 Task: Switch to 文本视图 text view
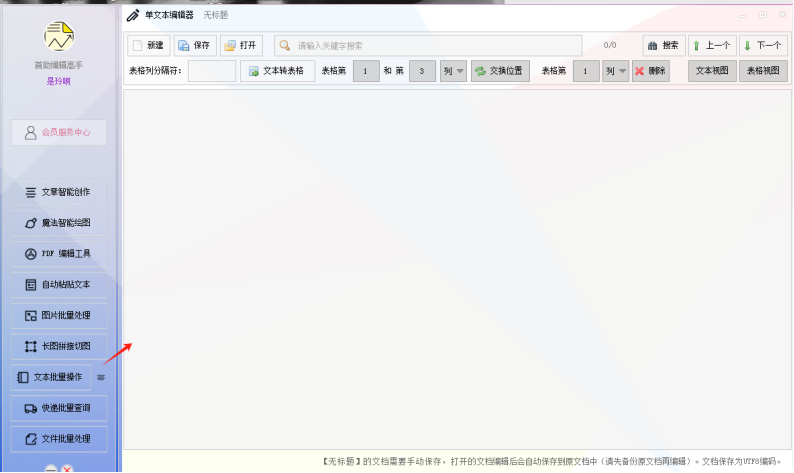(712, 71)
